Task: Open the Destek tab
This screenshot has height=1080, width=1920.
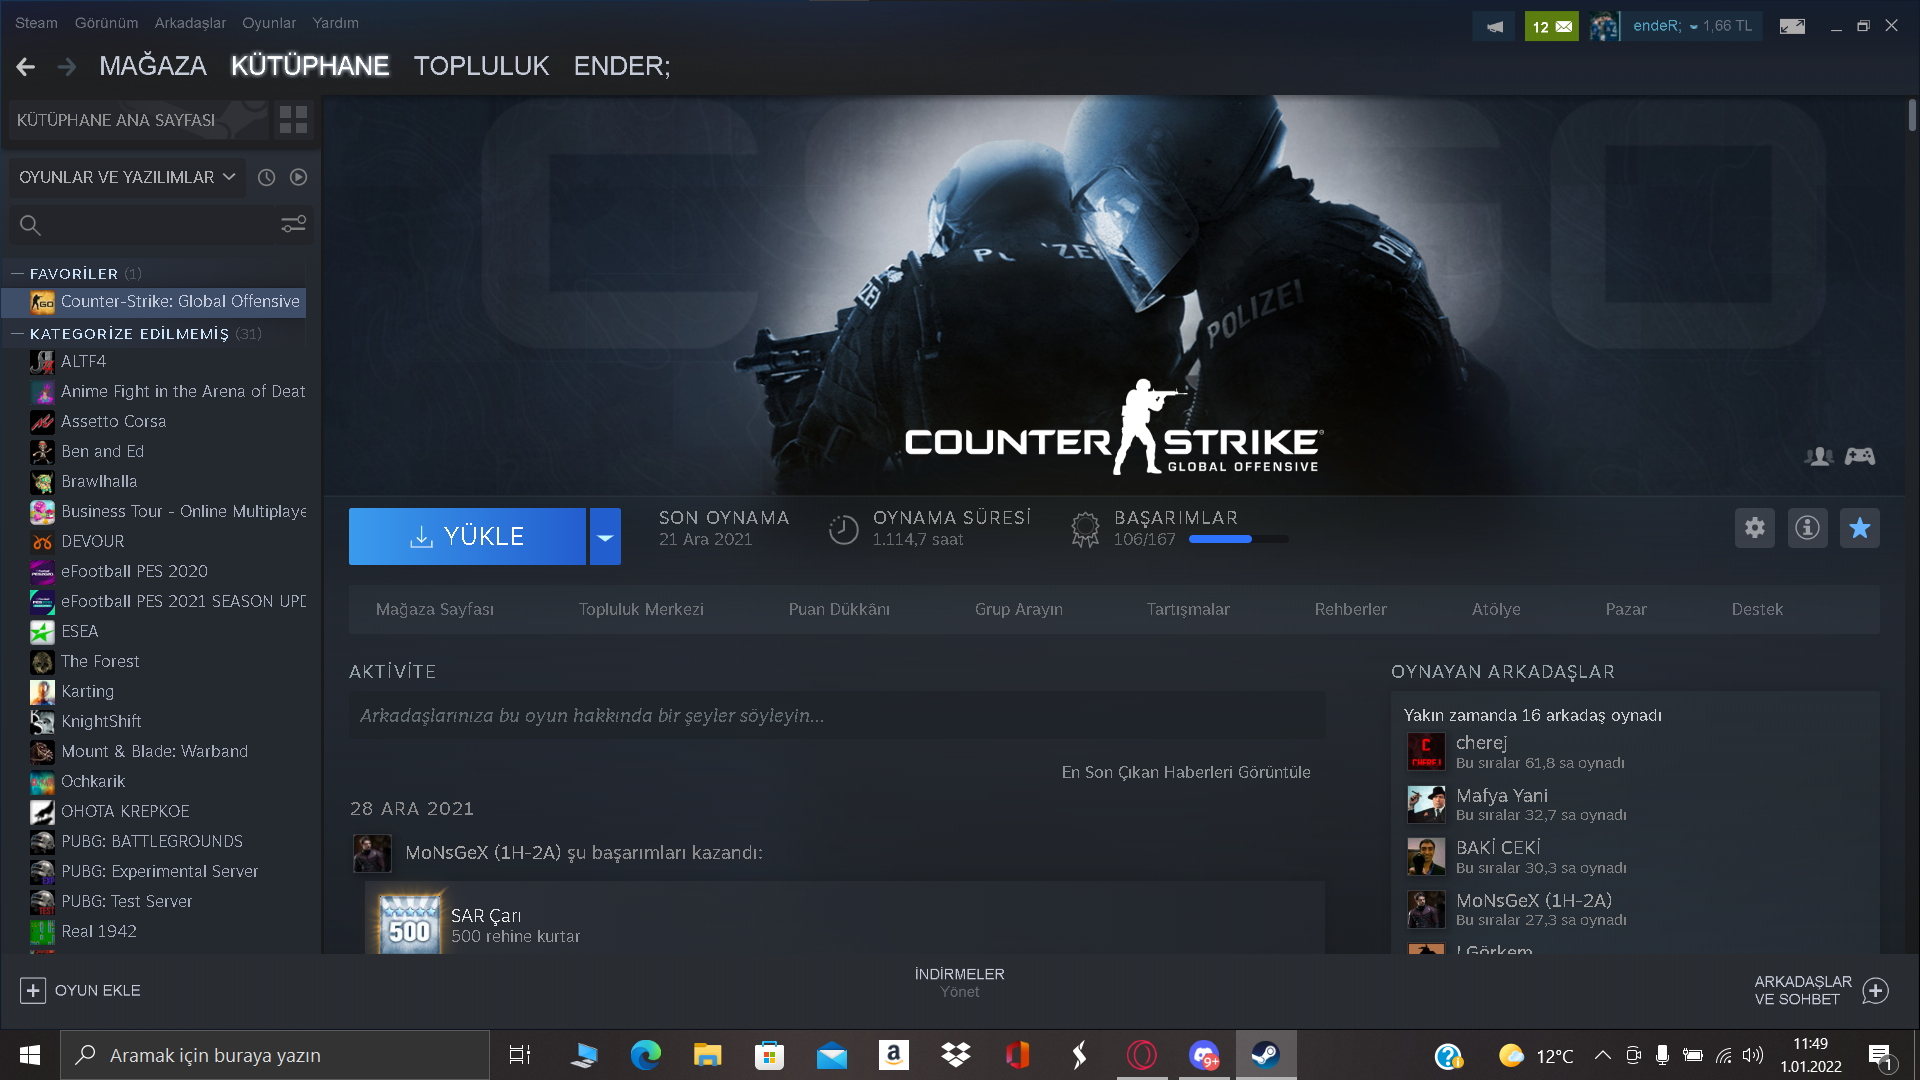Action: [1757, 609]
